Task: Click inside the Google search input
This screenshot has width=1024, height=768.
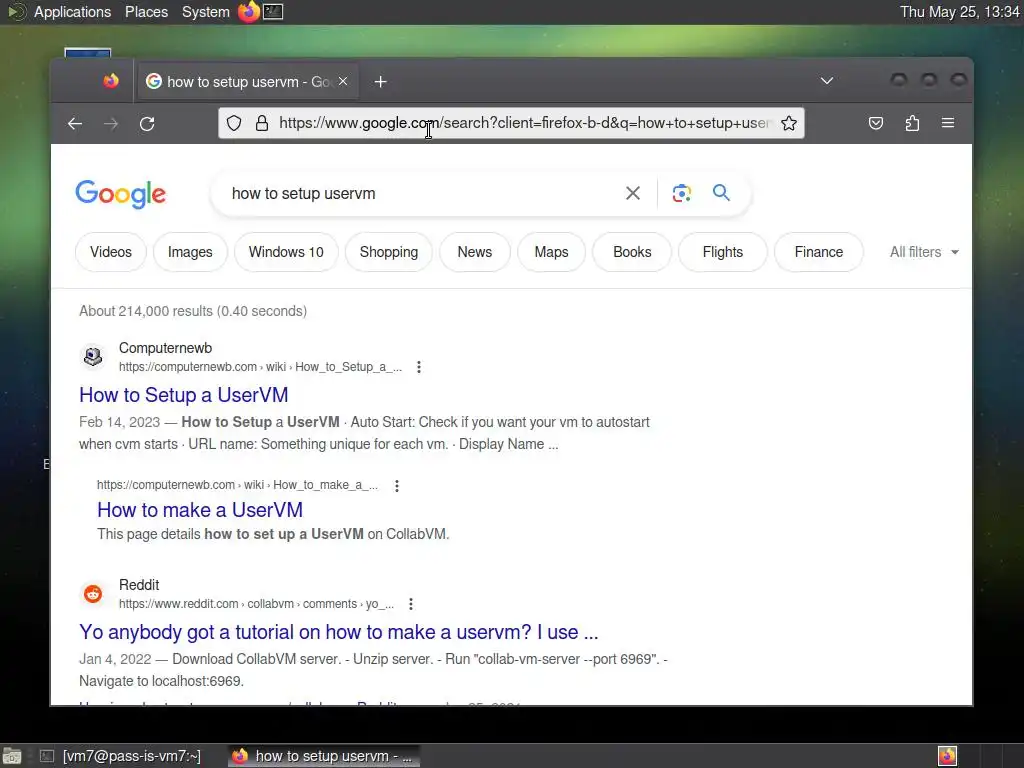Action: (418, 193)
